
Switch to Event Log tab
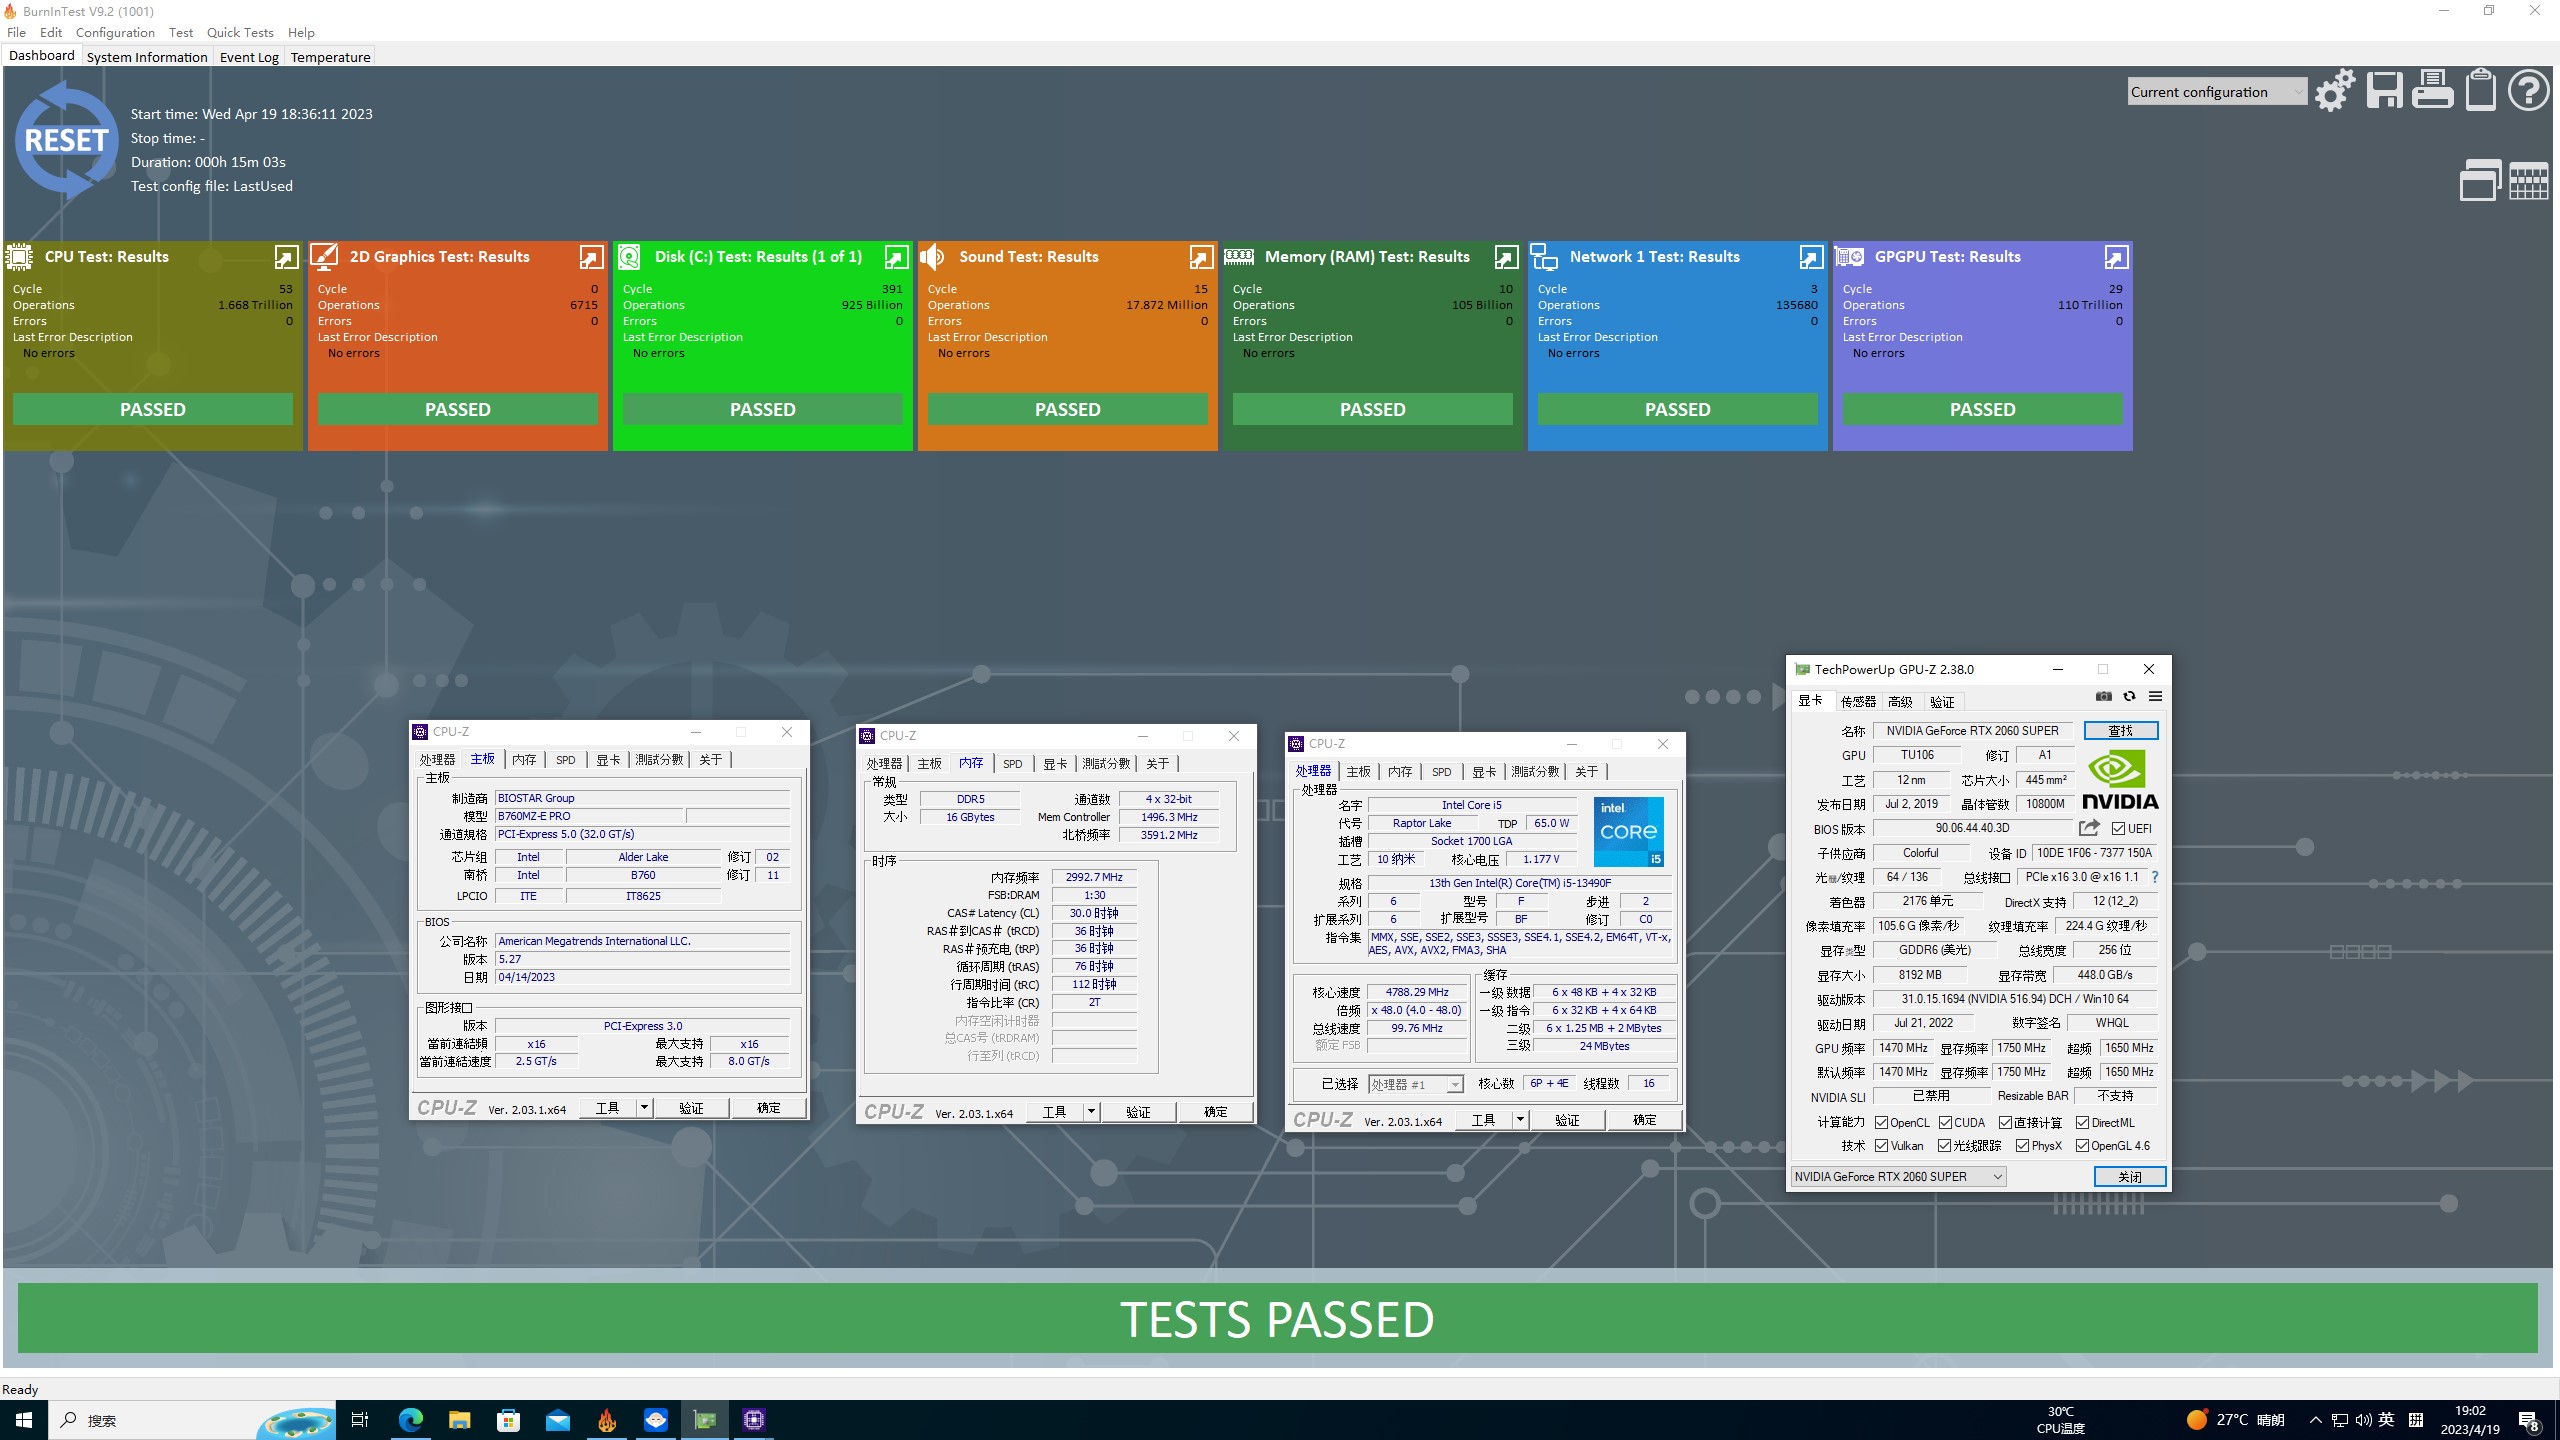[249, 57]
